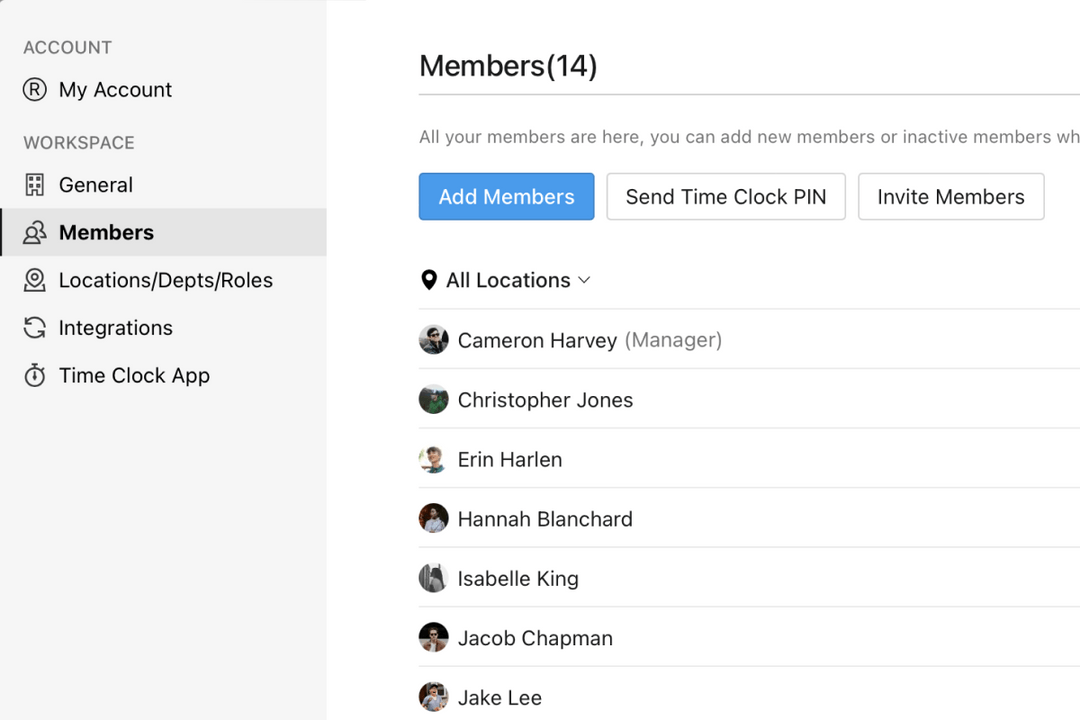The width and height of the screenshot is (1080, 720).
Task: Click the Integrations sync arrows icon
Action: [x=34, y=328]
